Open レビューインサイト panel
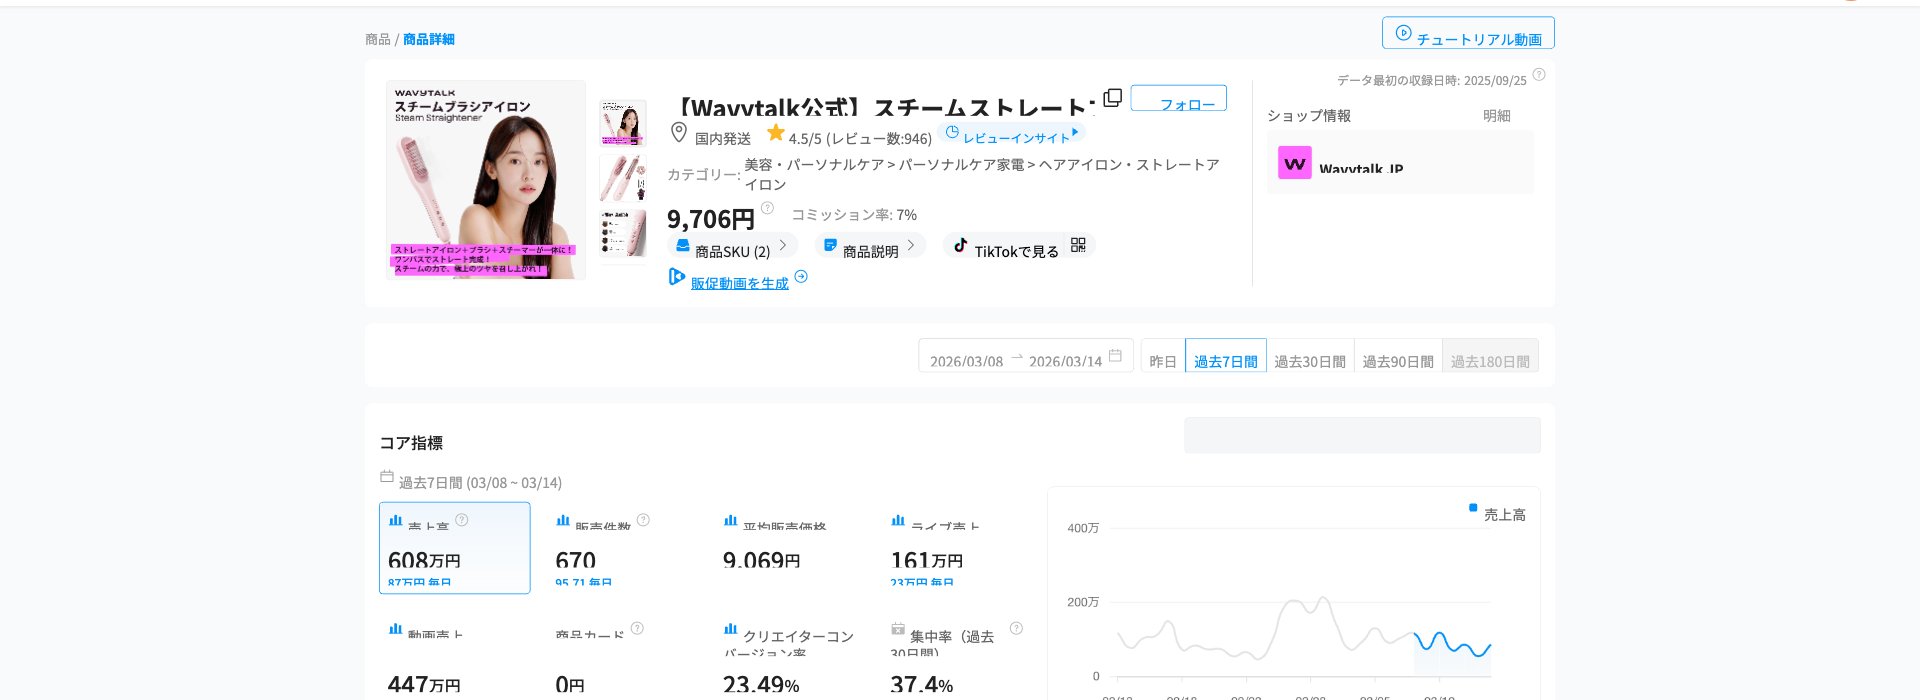 (1013, 132)
